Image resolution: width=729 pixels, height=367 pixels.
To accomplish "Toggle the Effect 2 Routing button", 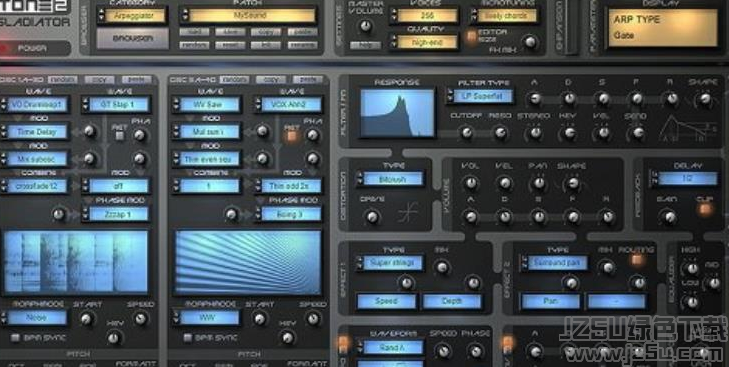I will pos(637,260).
